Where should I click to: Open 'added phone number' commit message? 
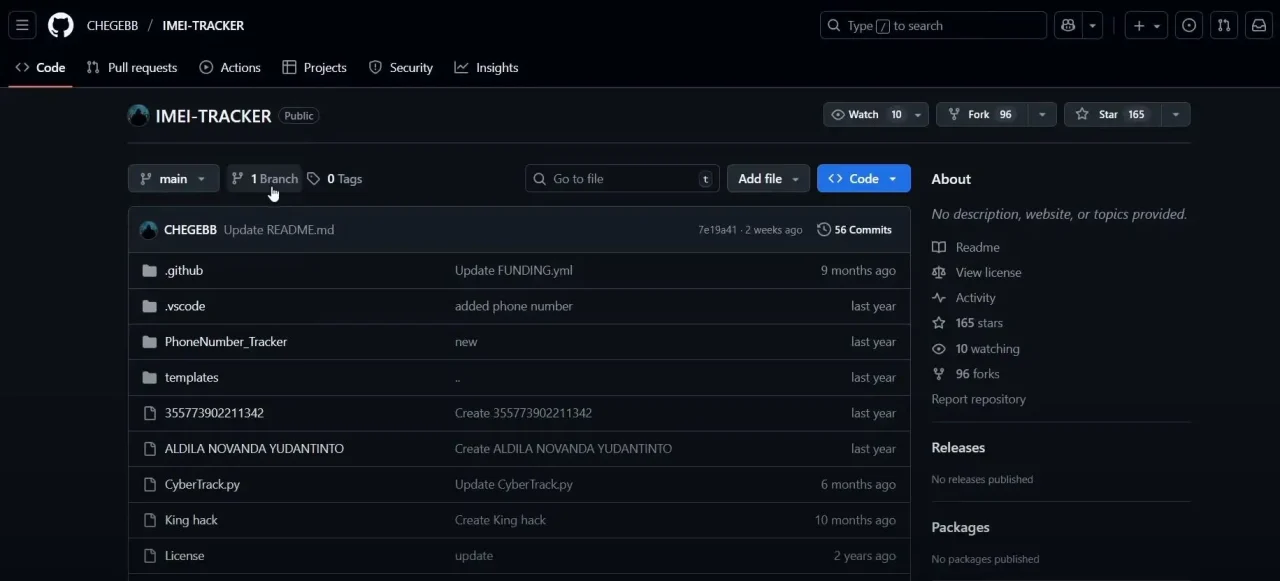click(x=514, y=306)
